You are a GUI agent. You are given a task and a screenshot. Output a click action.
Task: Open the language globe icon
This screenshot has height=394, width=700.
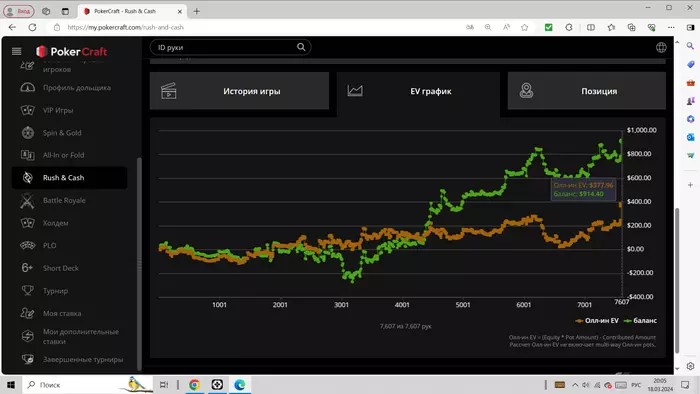coord(661,47)
